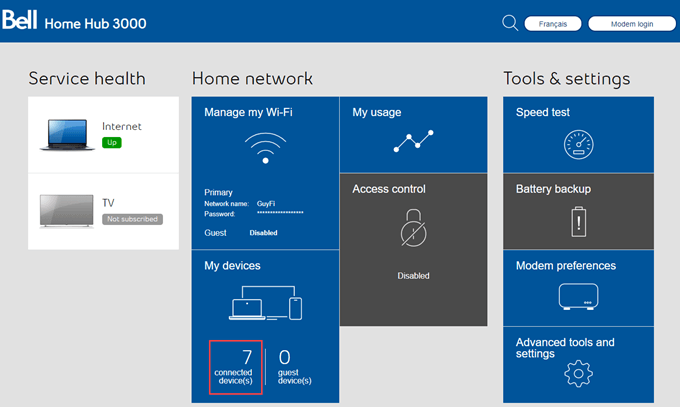Viewport: 680px width, 407px height.
Task: Open the Access control padlock icon
Action: click(x=413, y=228)
